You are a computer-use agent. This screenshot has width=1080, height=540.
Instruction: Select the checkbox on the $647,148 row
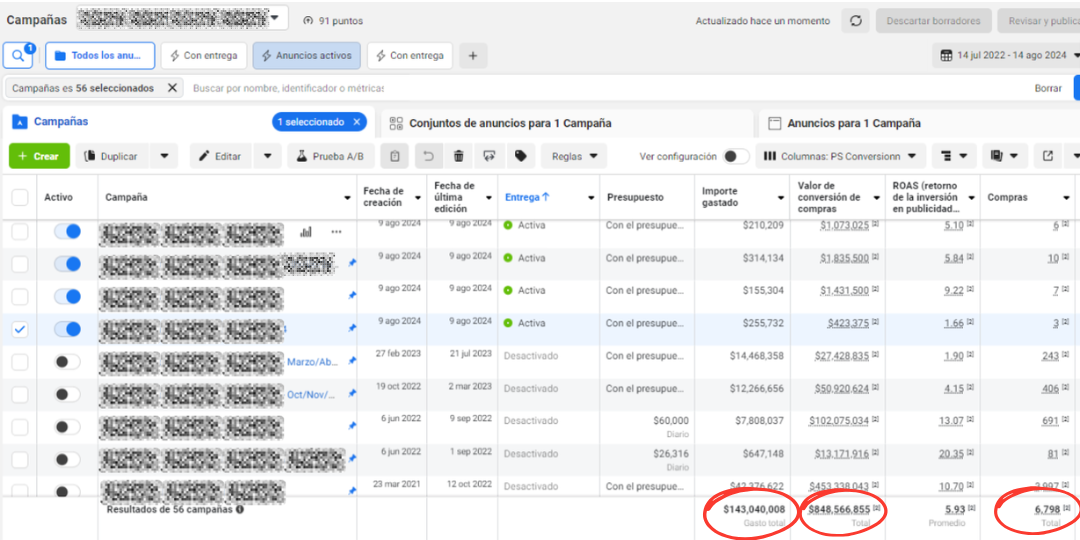pyautogui.click(x=20, y=459)
